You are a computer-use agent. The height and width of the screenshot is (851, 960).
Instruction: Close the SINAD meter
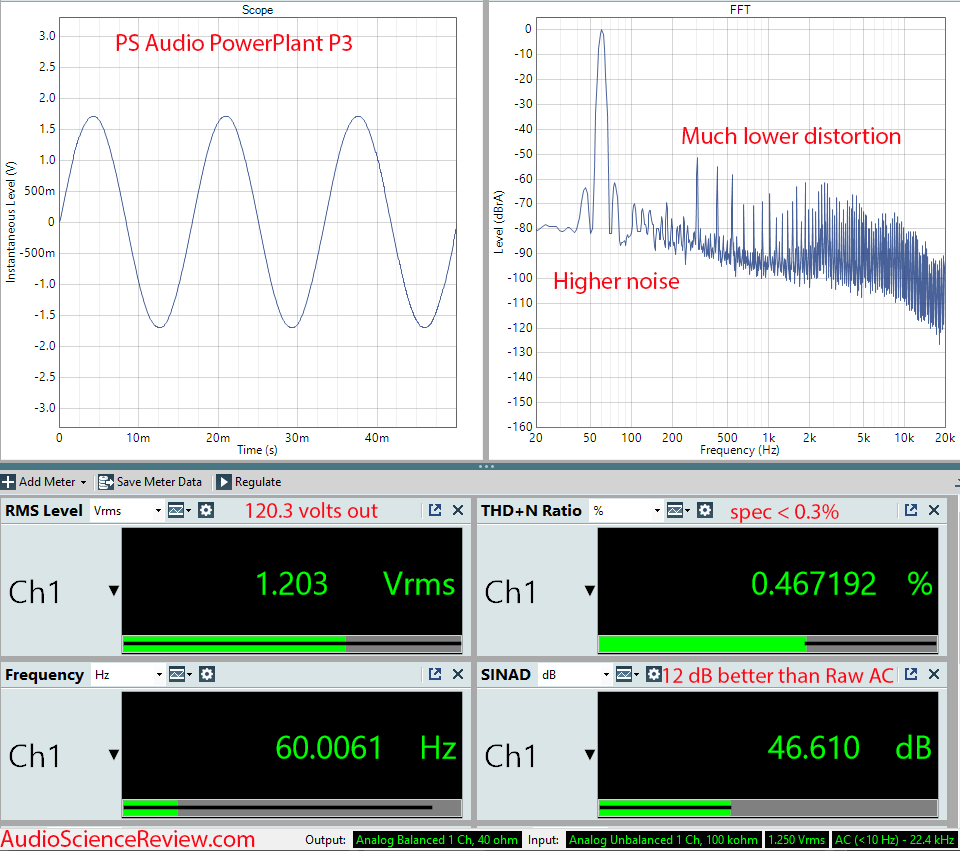pyautogui.click(x=934, y=674)
